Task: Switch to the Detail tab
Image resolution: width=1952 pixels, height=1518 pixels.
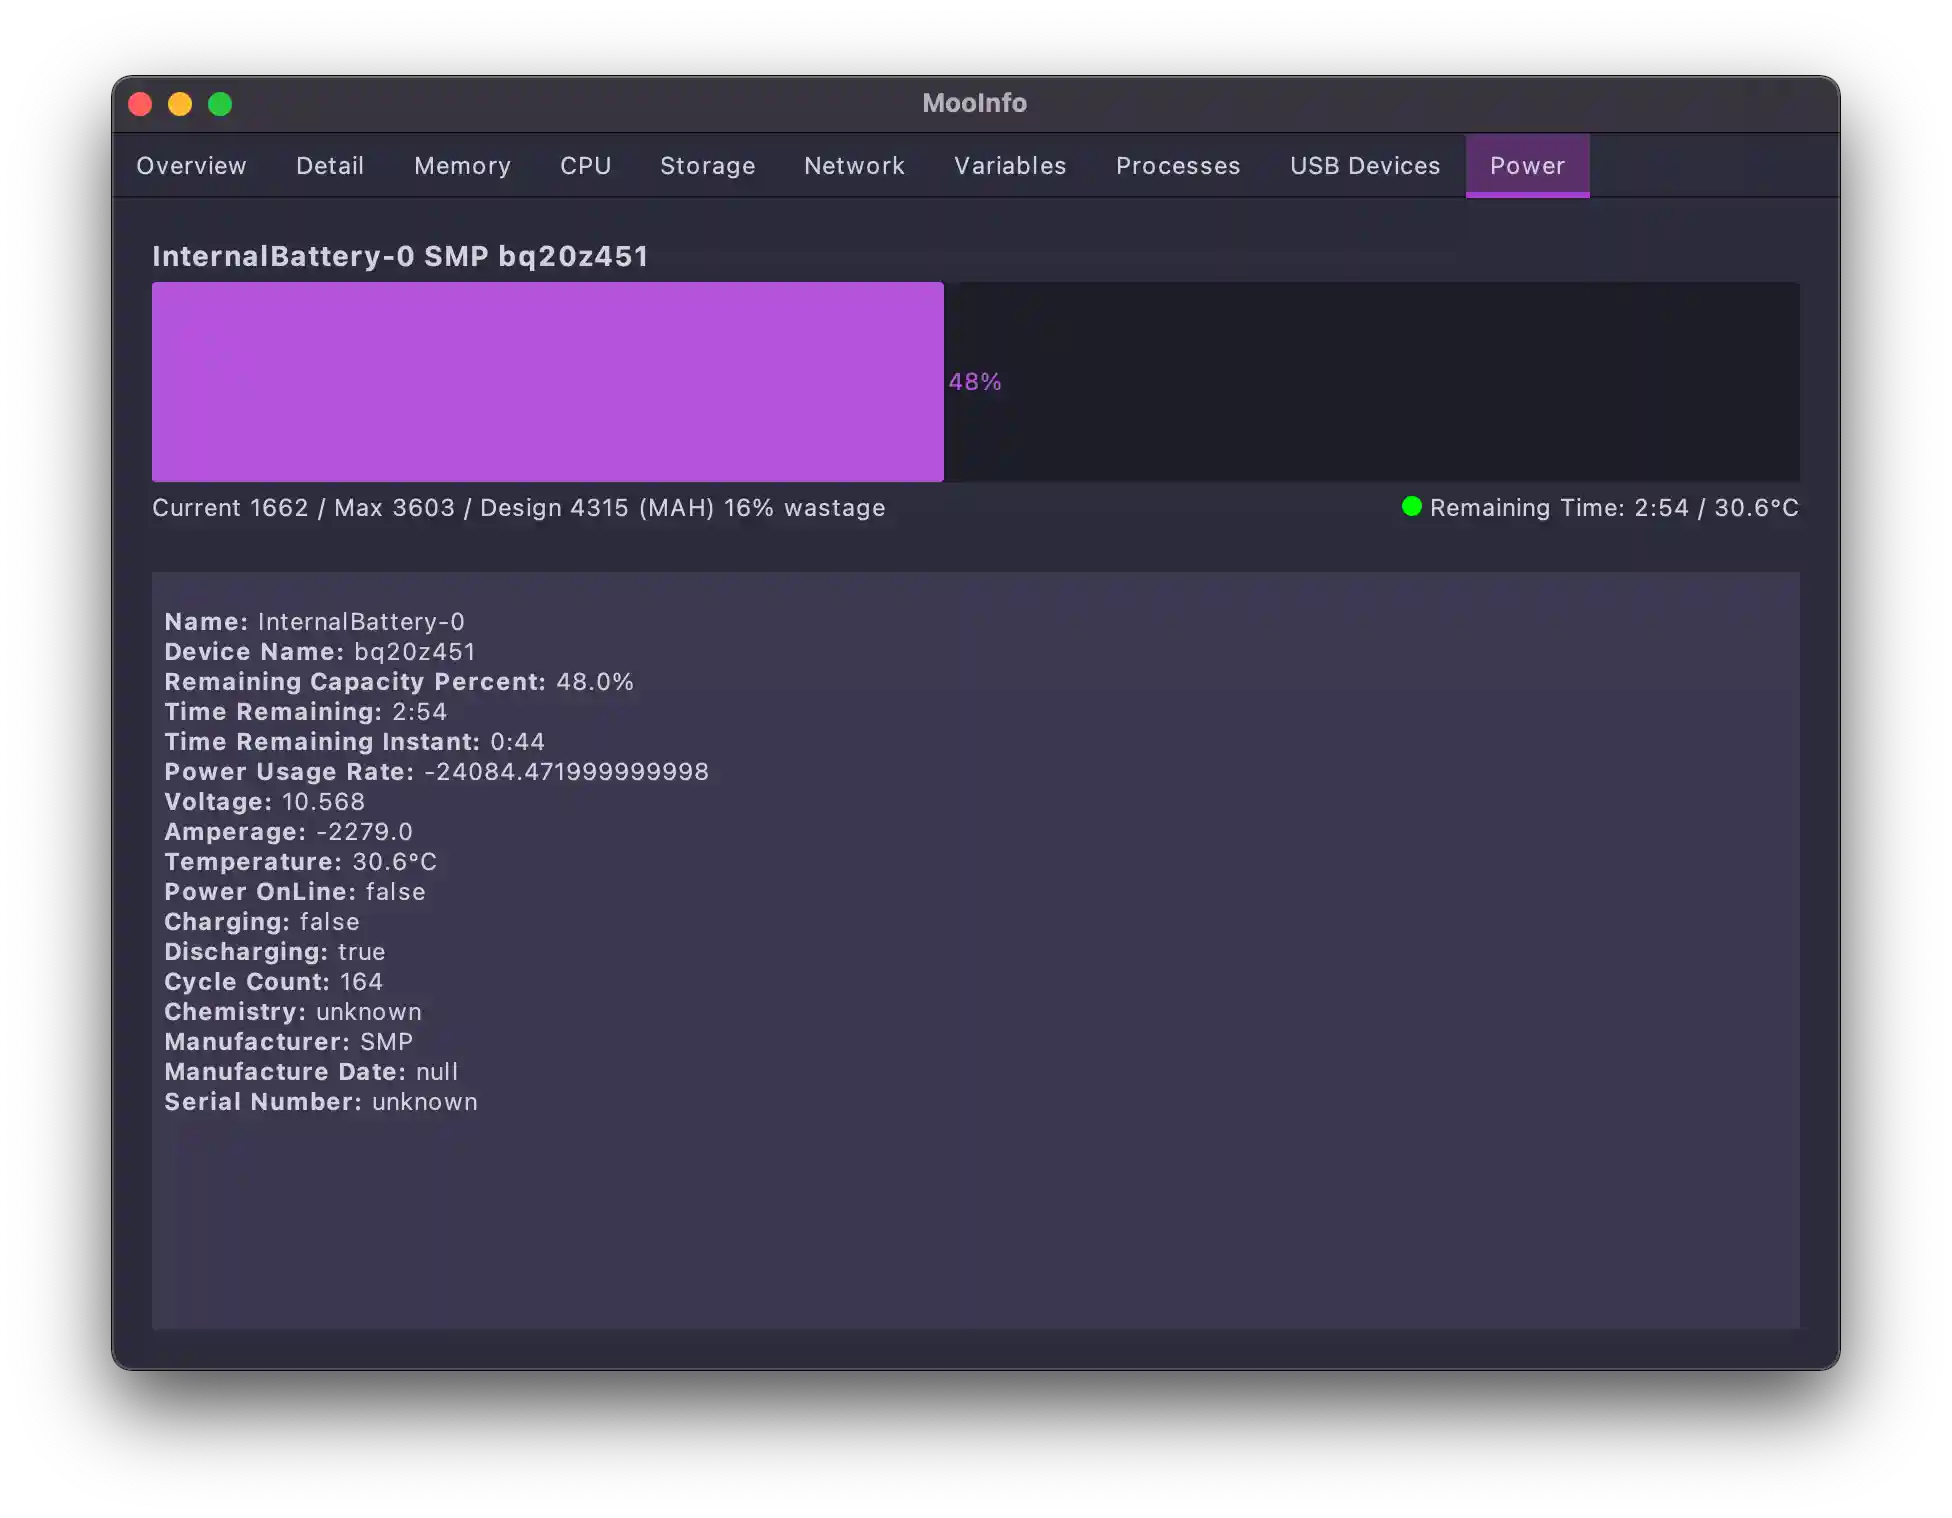Action: click(x=330, y=166)
